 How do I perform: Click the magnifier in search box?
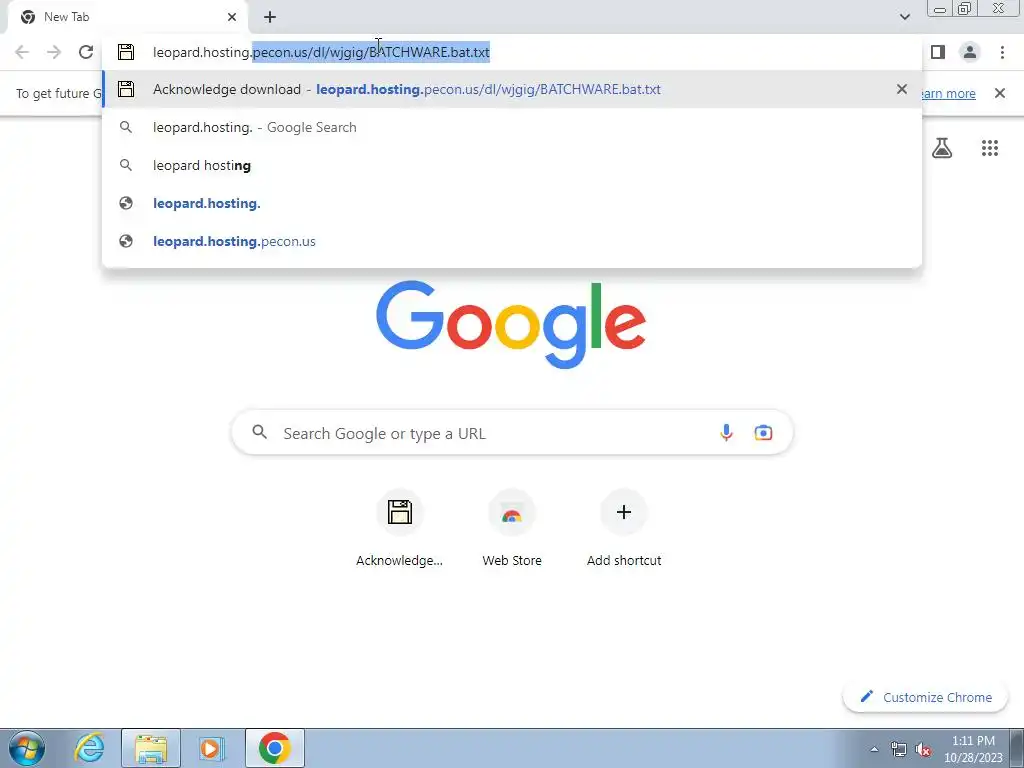pos(260,432)
